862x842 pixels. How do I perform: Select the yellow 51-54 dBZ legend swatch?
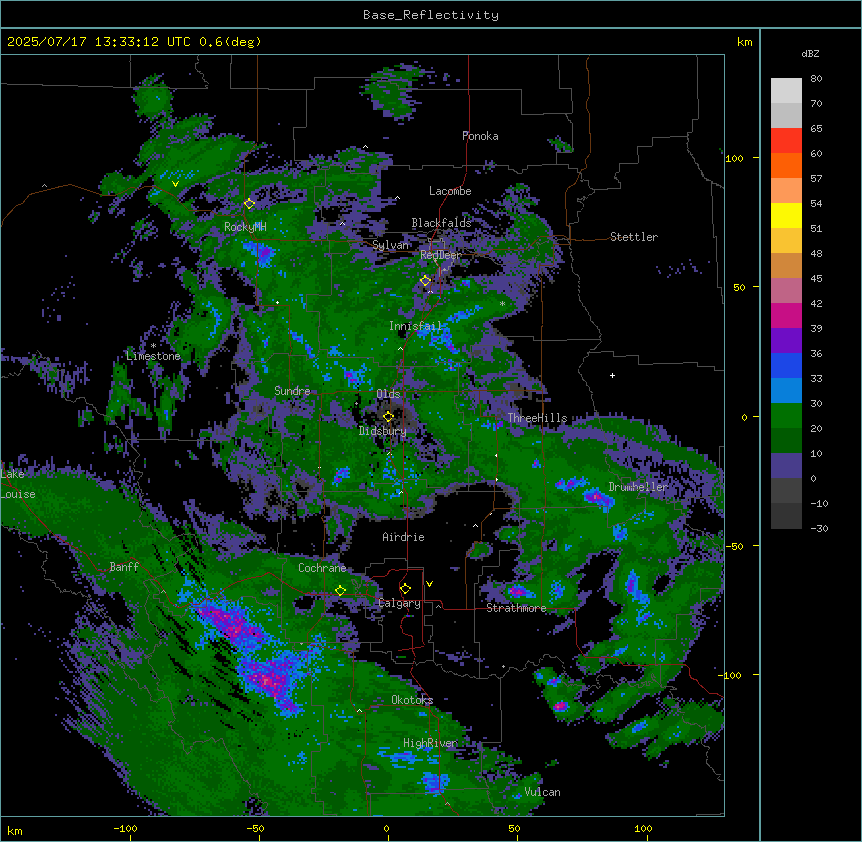(x=786, y=215)
